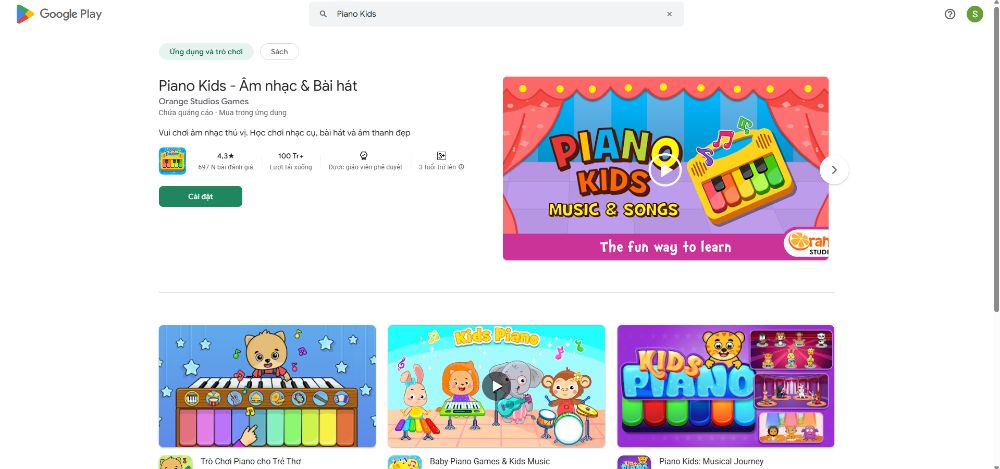The width and height of the screenshot is (1000, 469).
Task: Play the Piano Kids trailer video
Action: pos(665,170)
